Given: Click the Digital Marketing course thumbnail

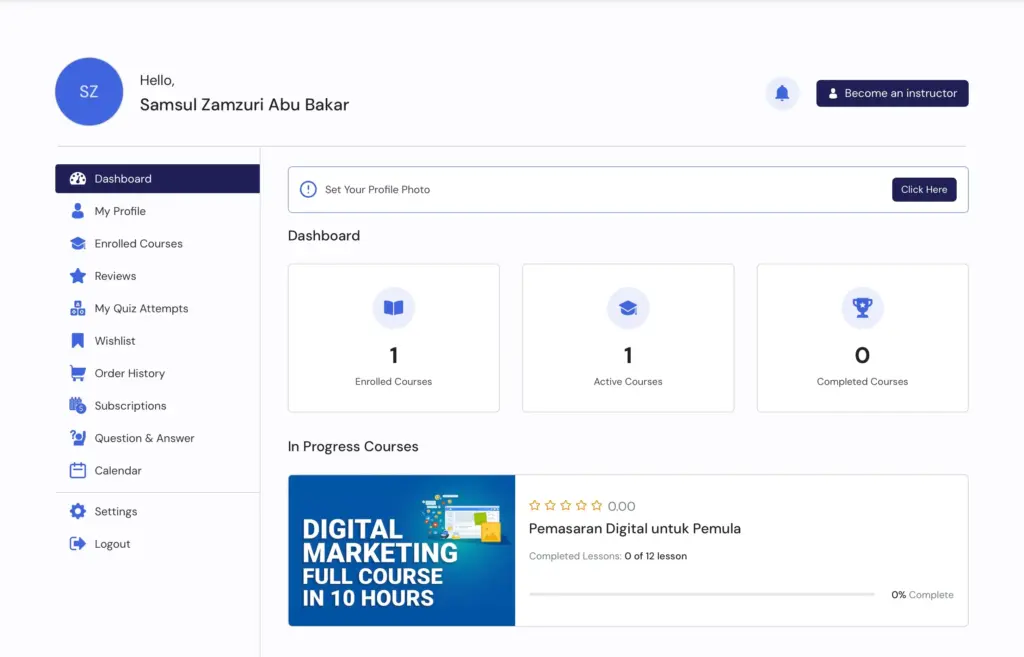Looking at the screenshot, I should [x=401, y=550].
